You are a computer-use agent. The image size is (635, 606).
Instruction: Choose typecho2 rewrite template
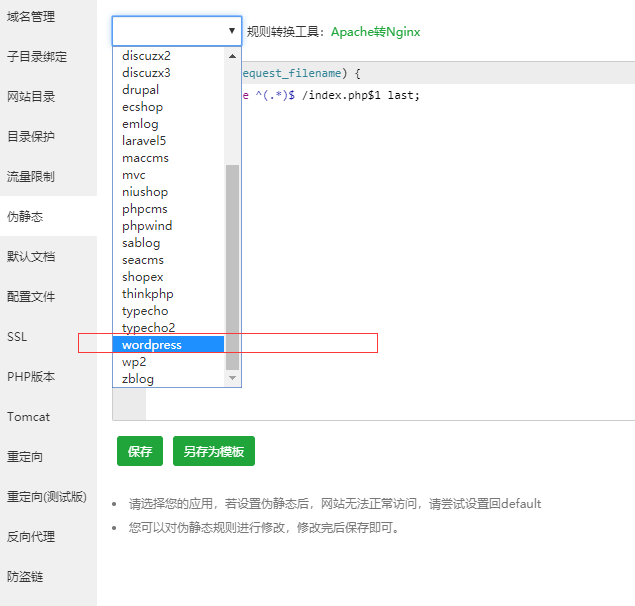pyautogui.click(x=148, y=328)
